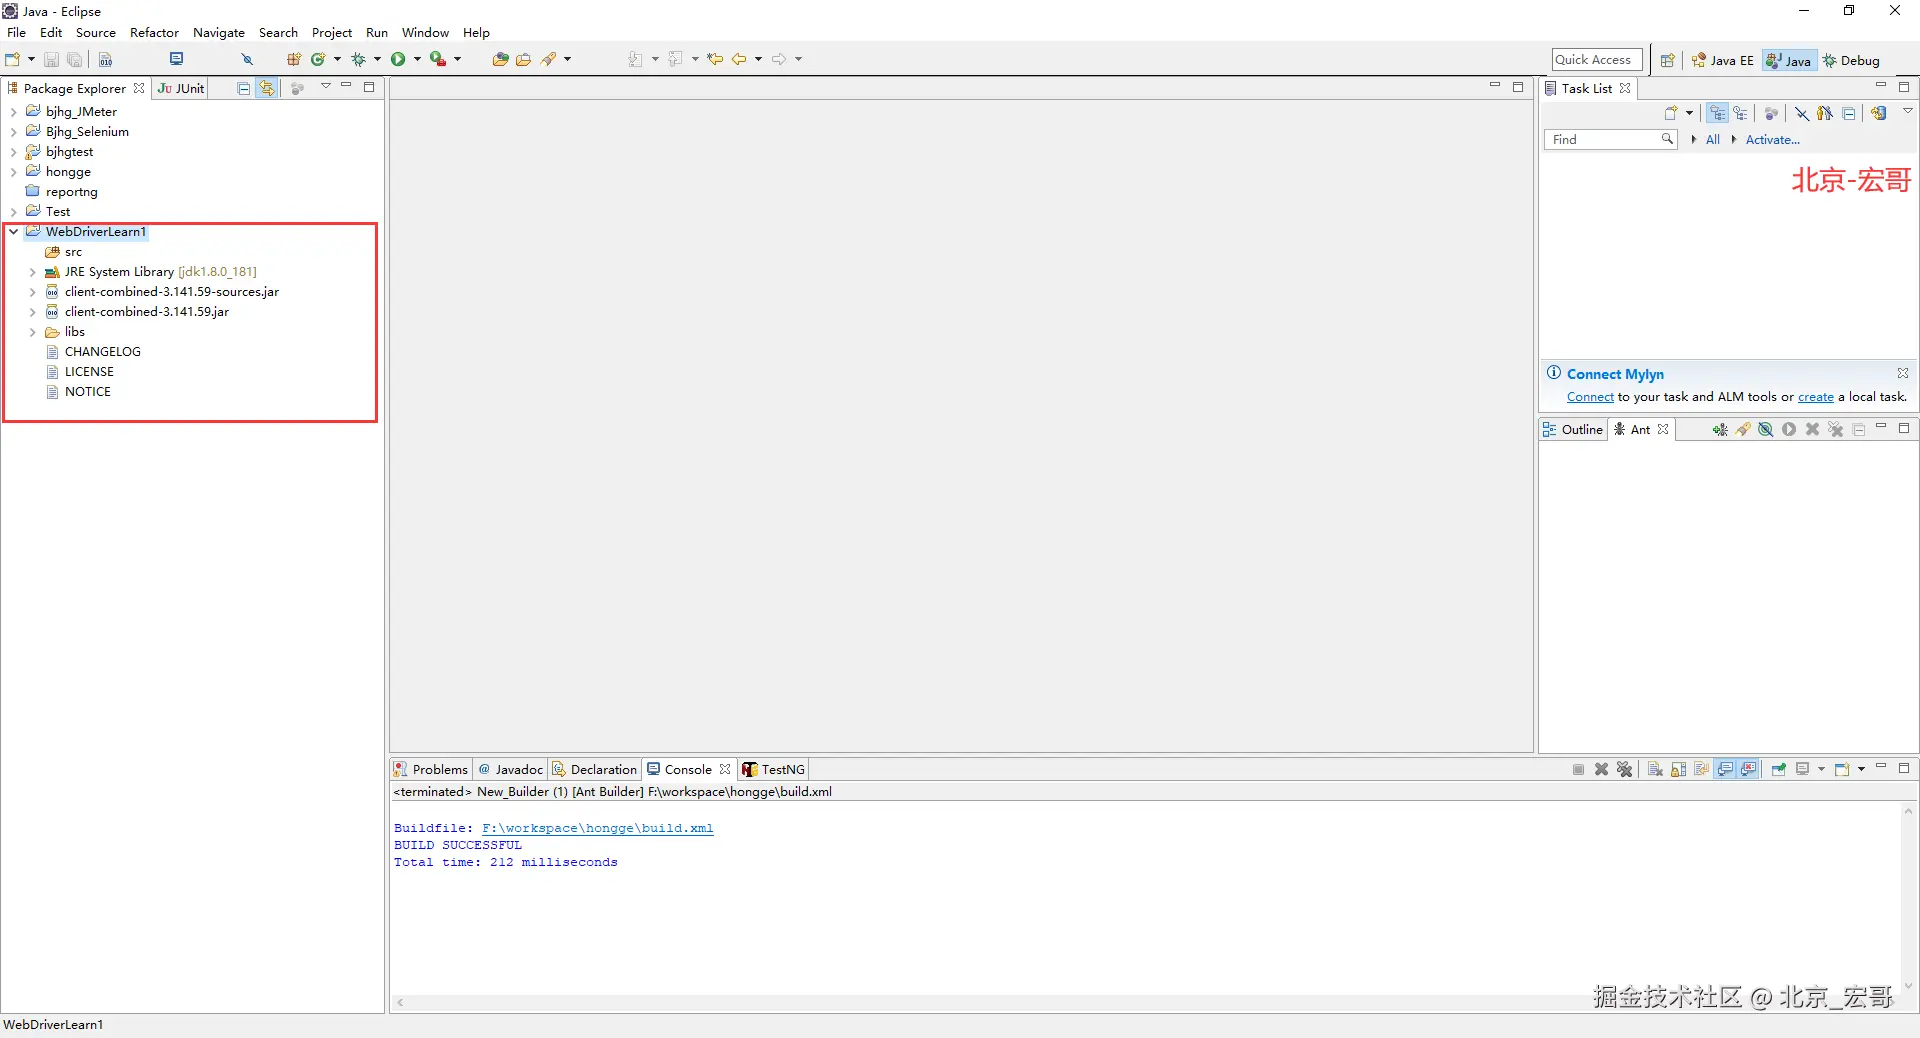Click the New Java Class icon

tap(318, 59)
